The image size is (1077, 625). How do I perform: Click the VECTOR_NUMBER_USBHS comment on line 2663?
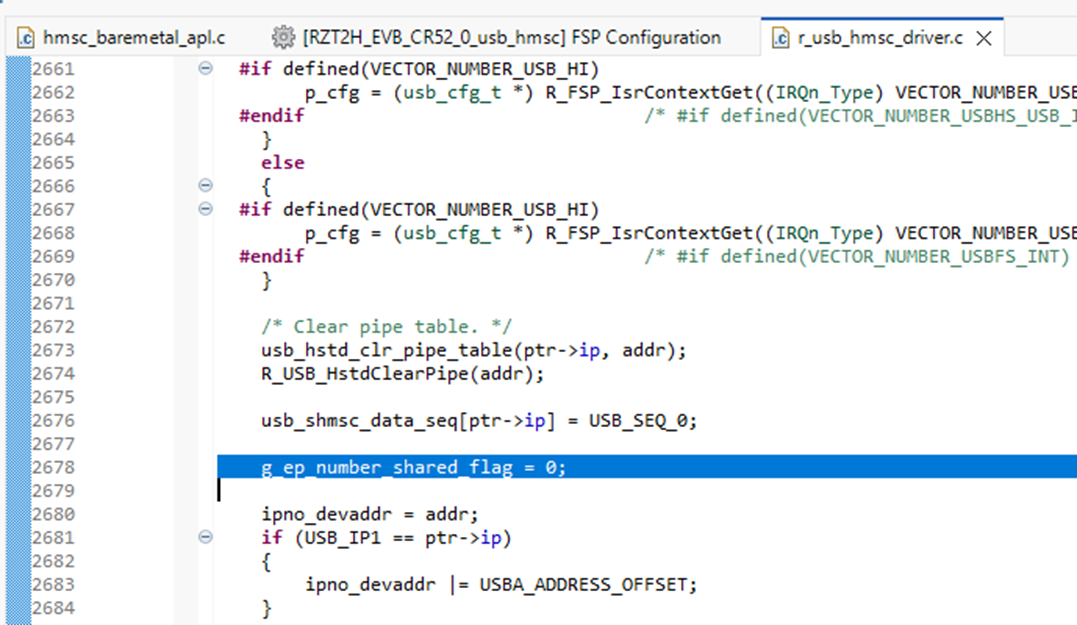tap(860, 115)
